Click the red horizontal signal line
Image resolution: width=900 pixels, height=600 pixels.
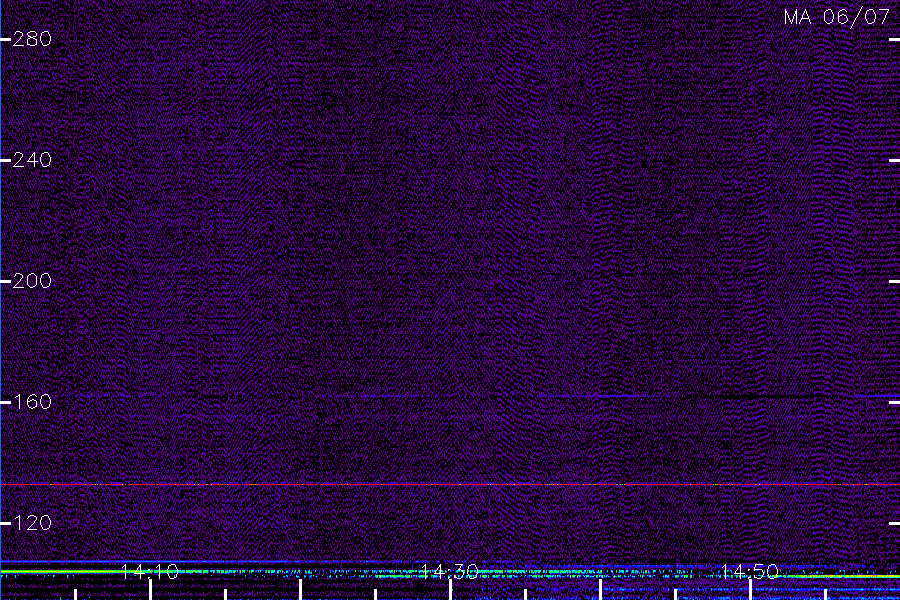pos(450,485)
